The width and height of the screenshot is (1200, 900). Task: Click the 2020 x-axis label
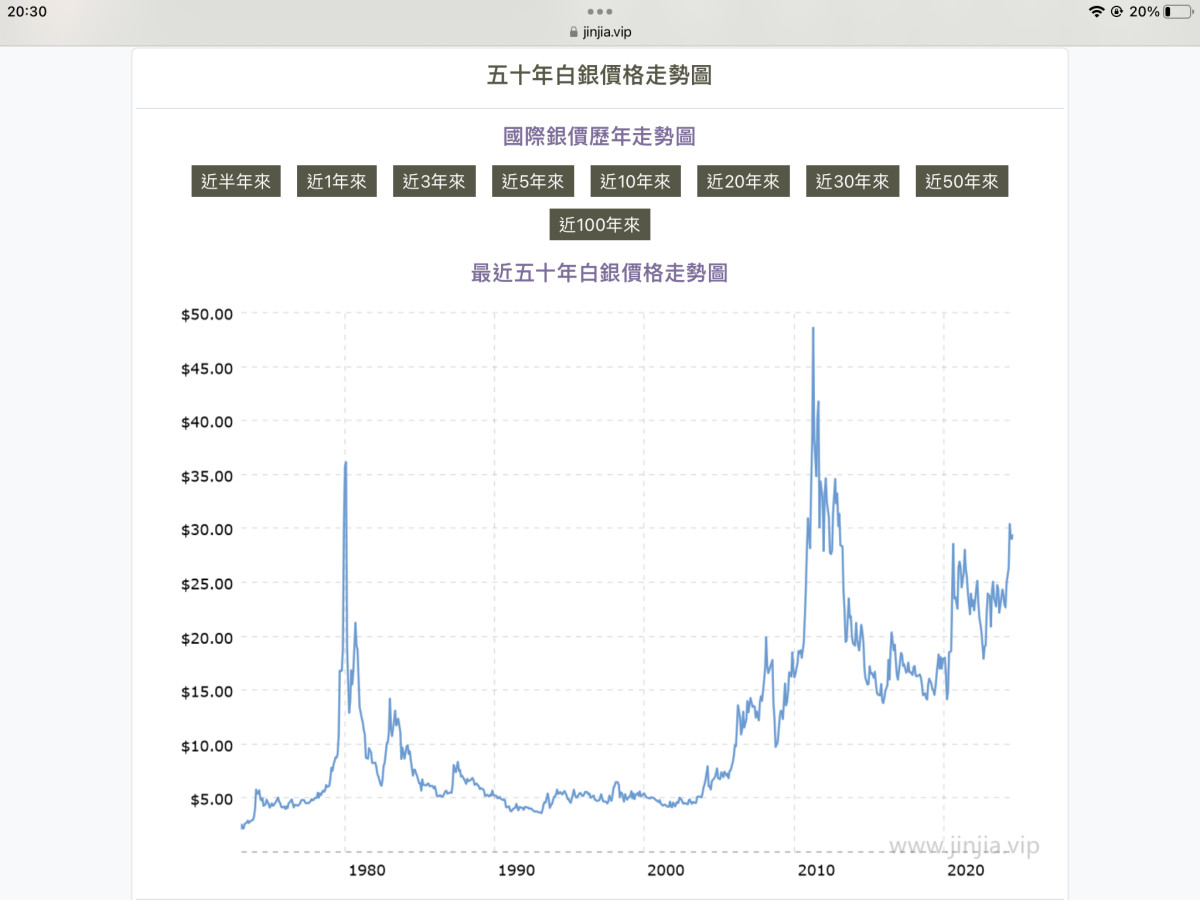[965, 871]
